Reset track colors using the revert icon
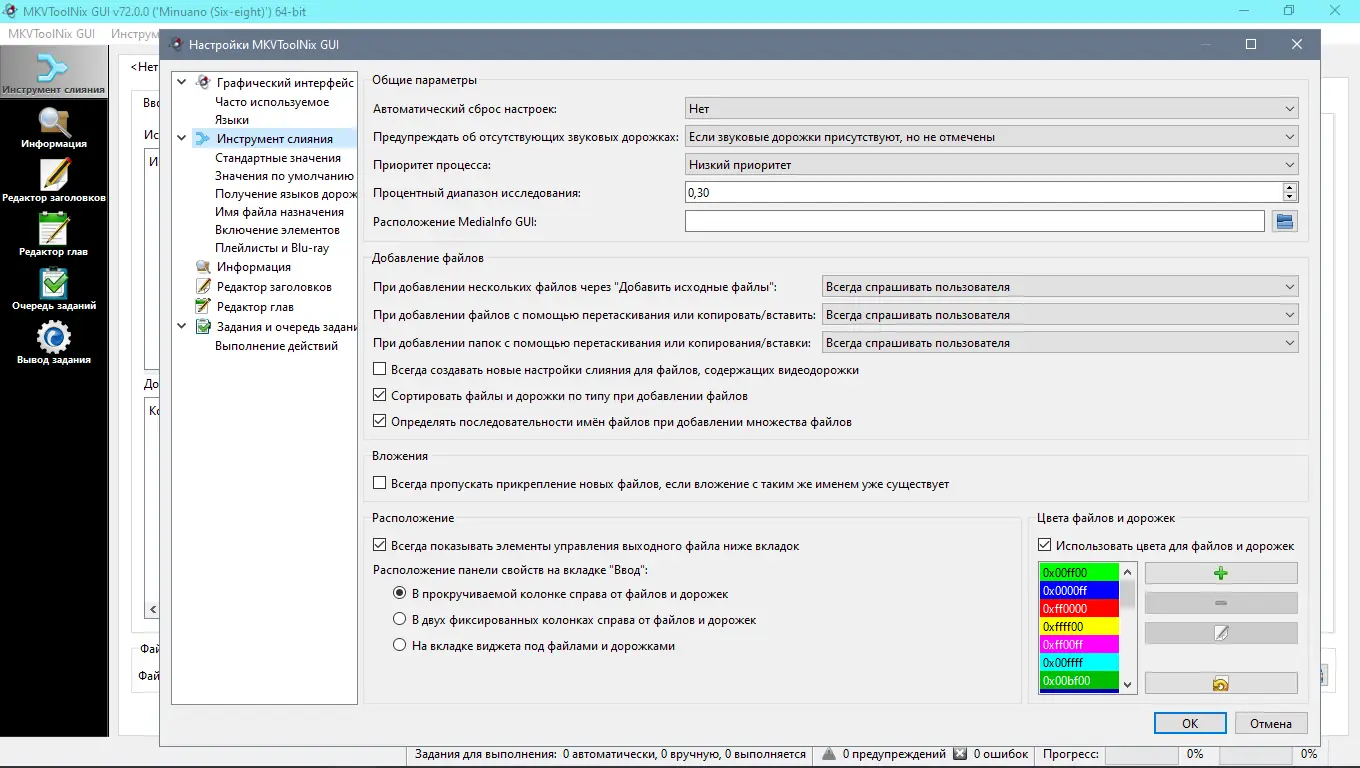Image resolution: width=1360 pixels, height=768 pixels. point(1220,682)
